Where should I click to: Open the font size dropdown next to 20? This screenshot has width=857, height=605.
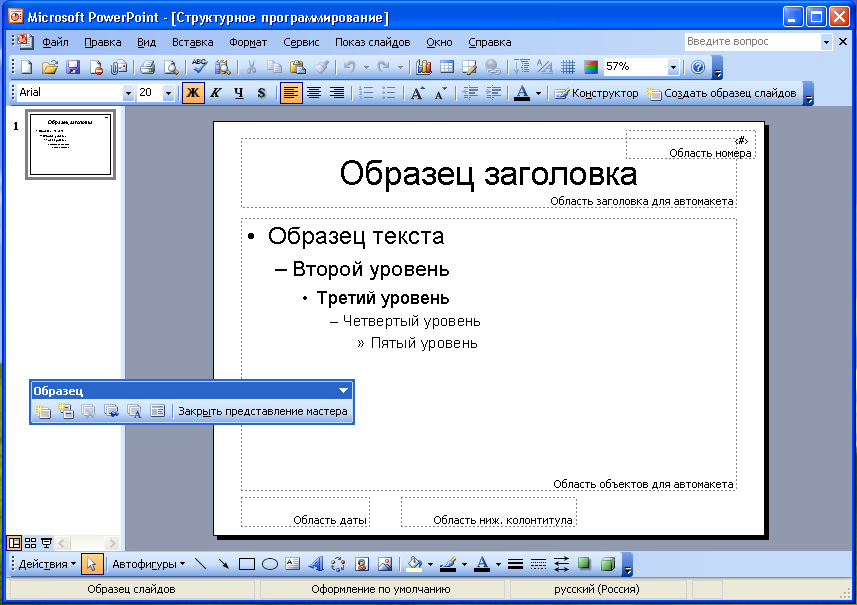pos(168,93)
